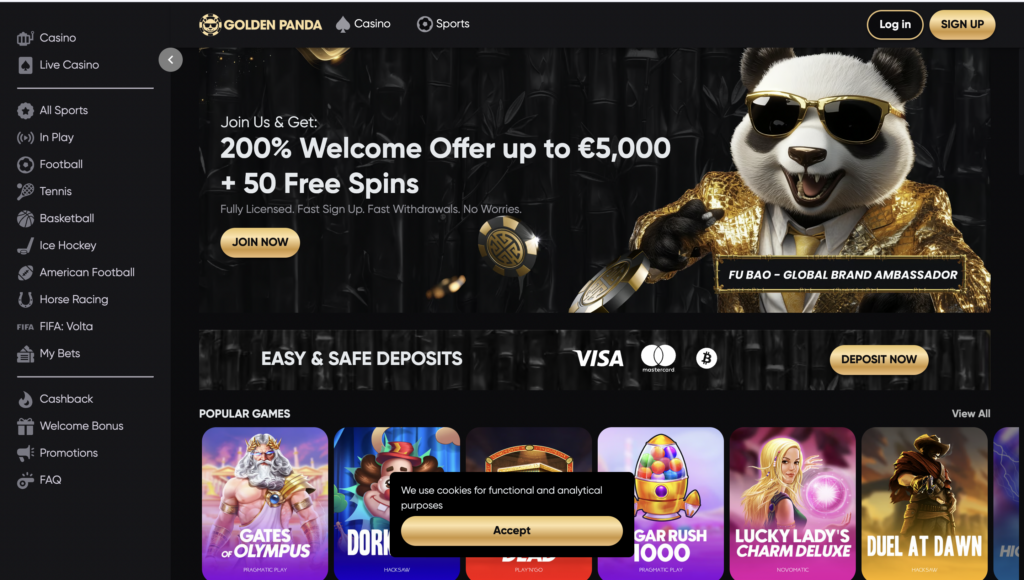Image resolution: width=1024 pixels, height=580 pixels.
Task: Open the Football section icon in the sidebar
Action: pyautogui.click(x=25, y=165)
